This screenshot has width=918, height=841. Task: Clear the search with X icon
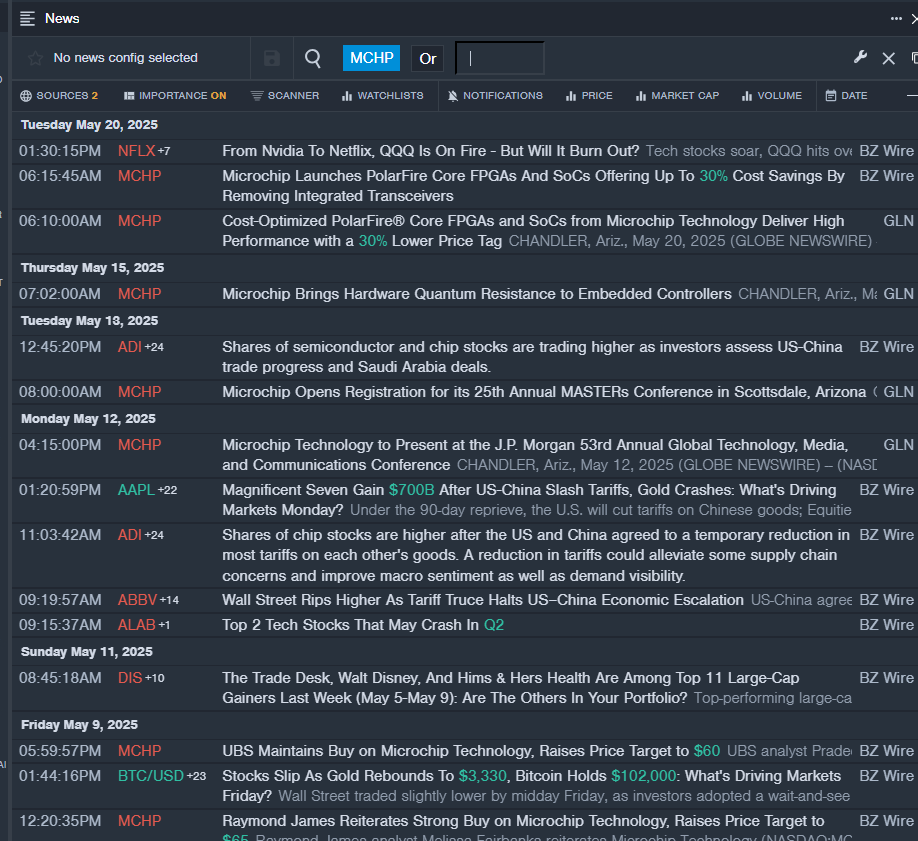pos(888,58)
